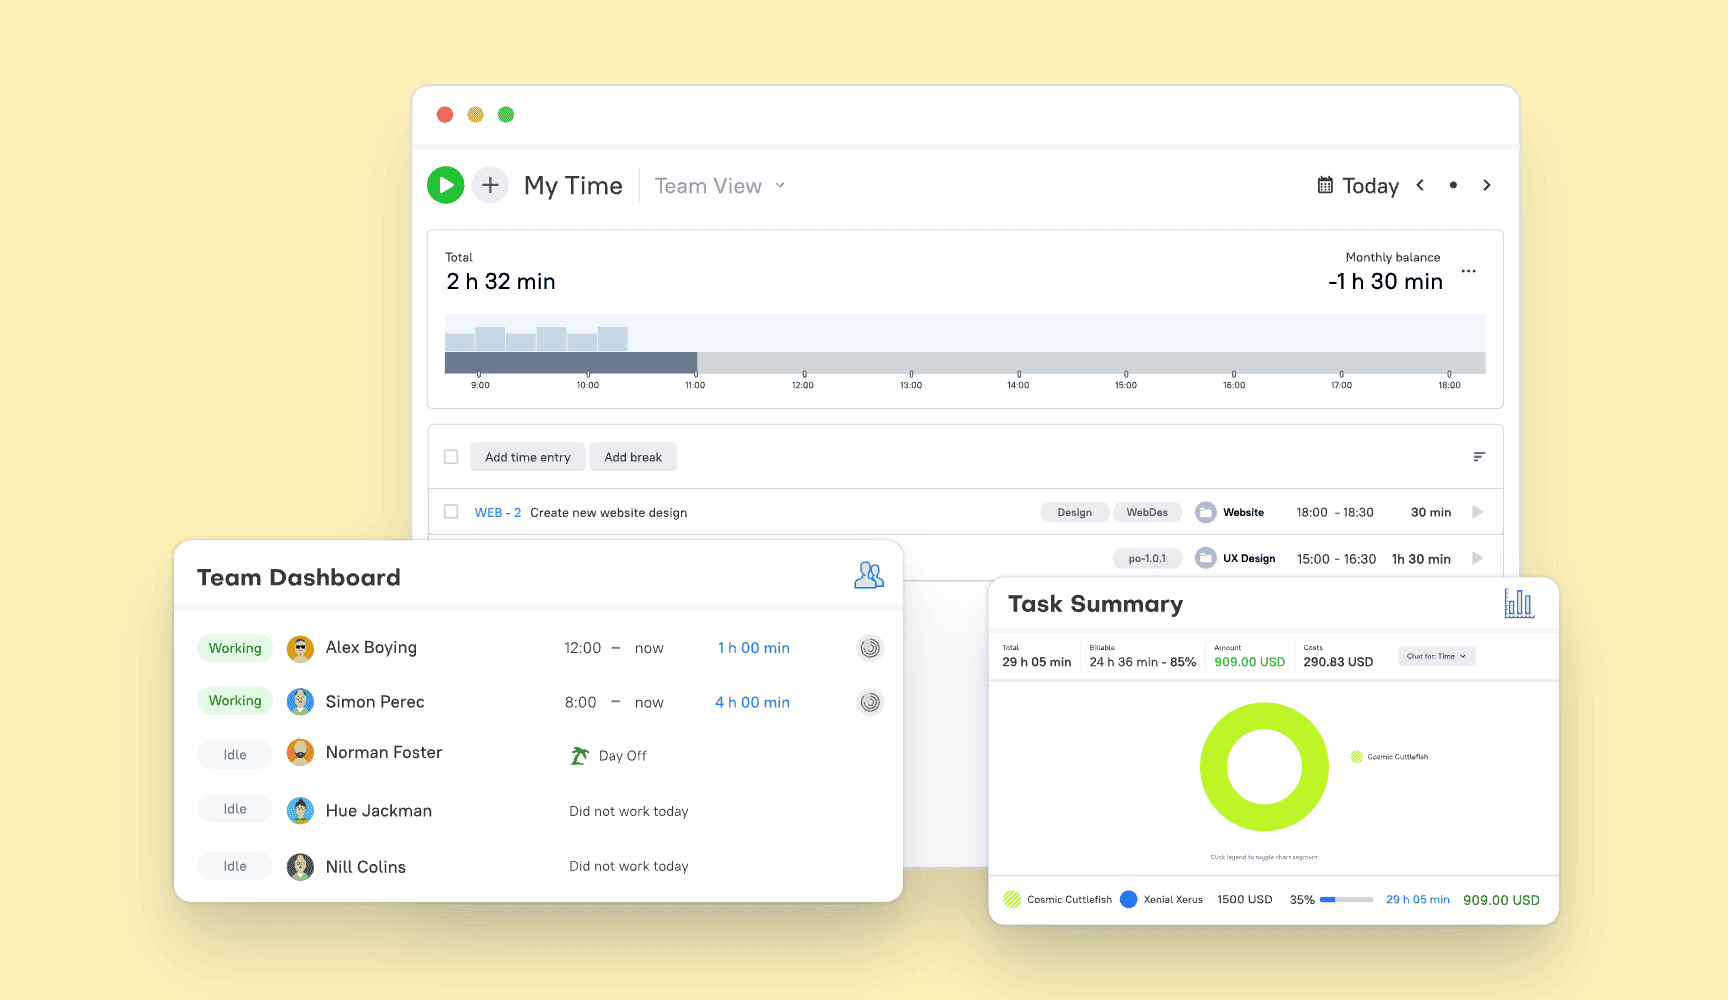Click the plus icon to add a new entry
This screenshot has height=1000, width=1728.
[490, 185]
